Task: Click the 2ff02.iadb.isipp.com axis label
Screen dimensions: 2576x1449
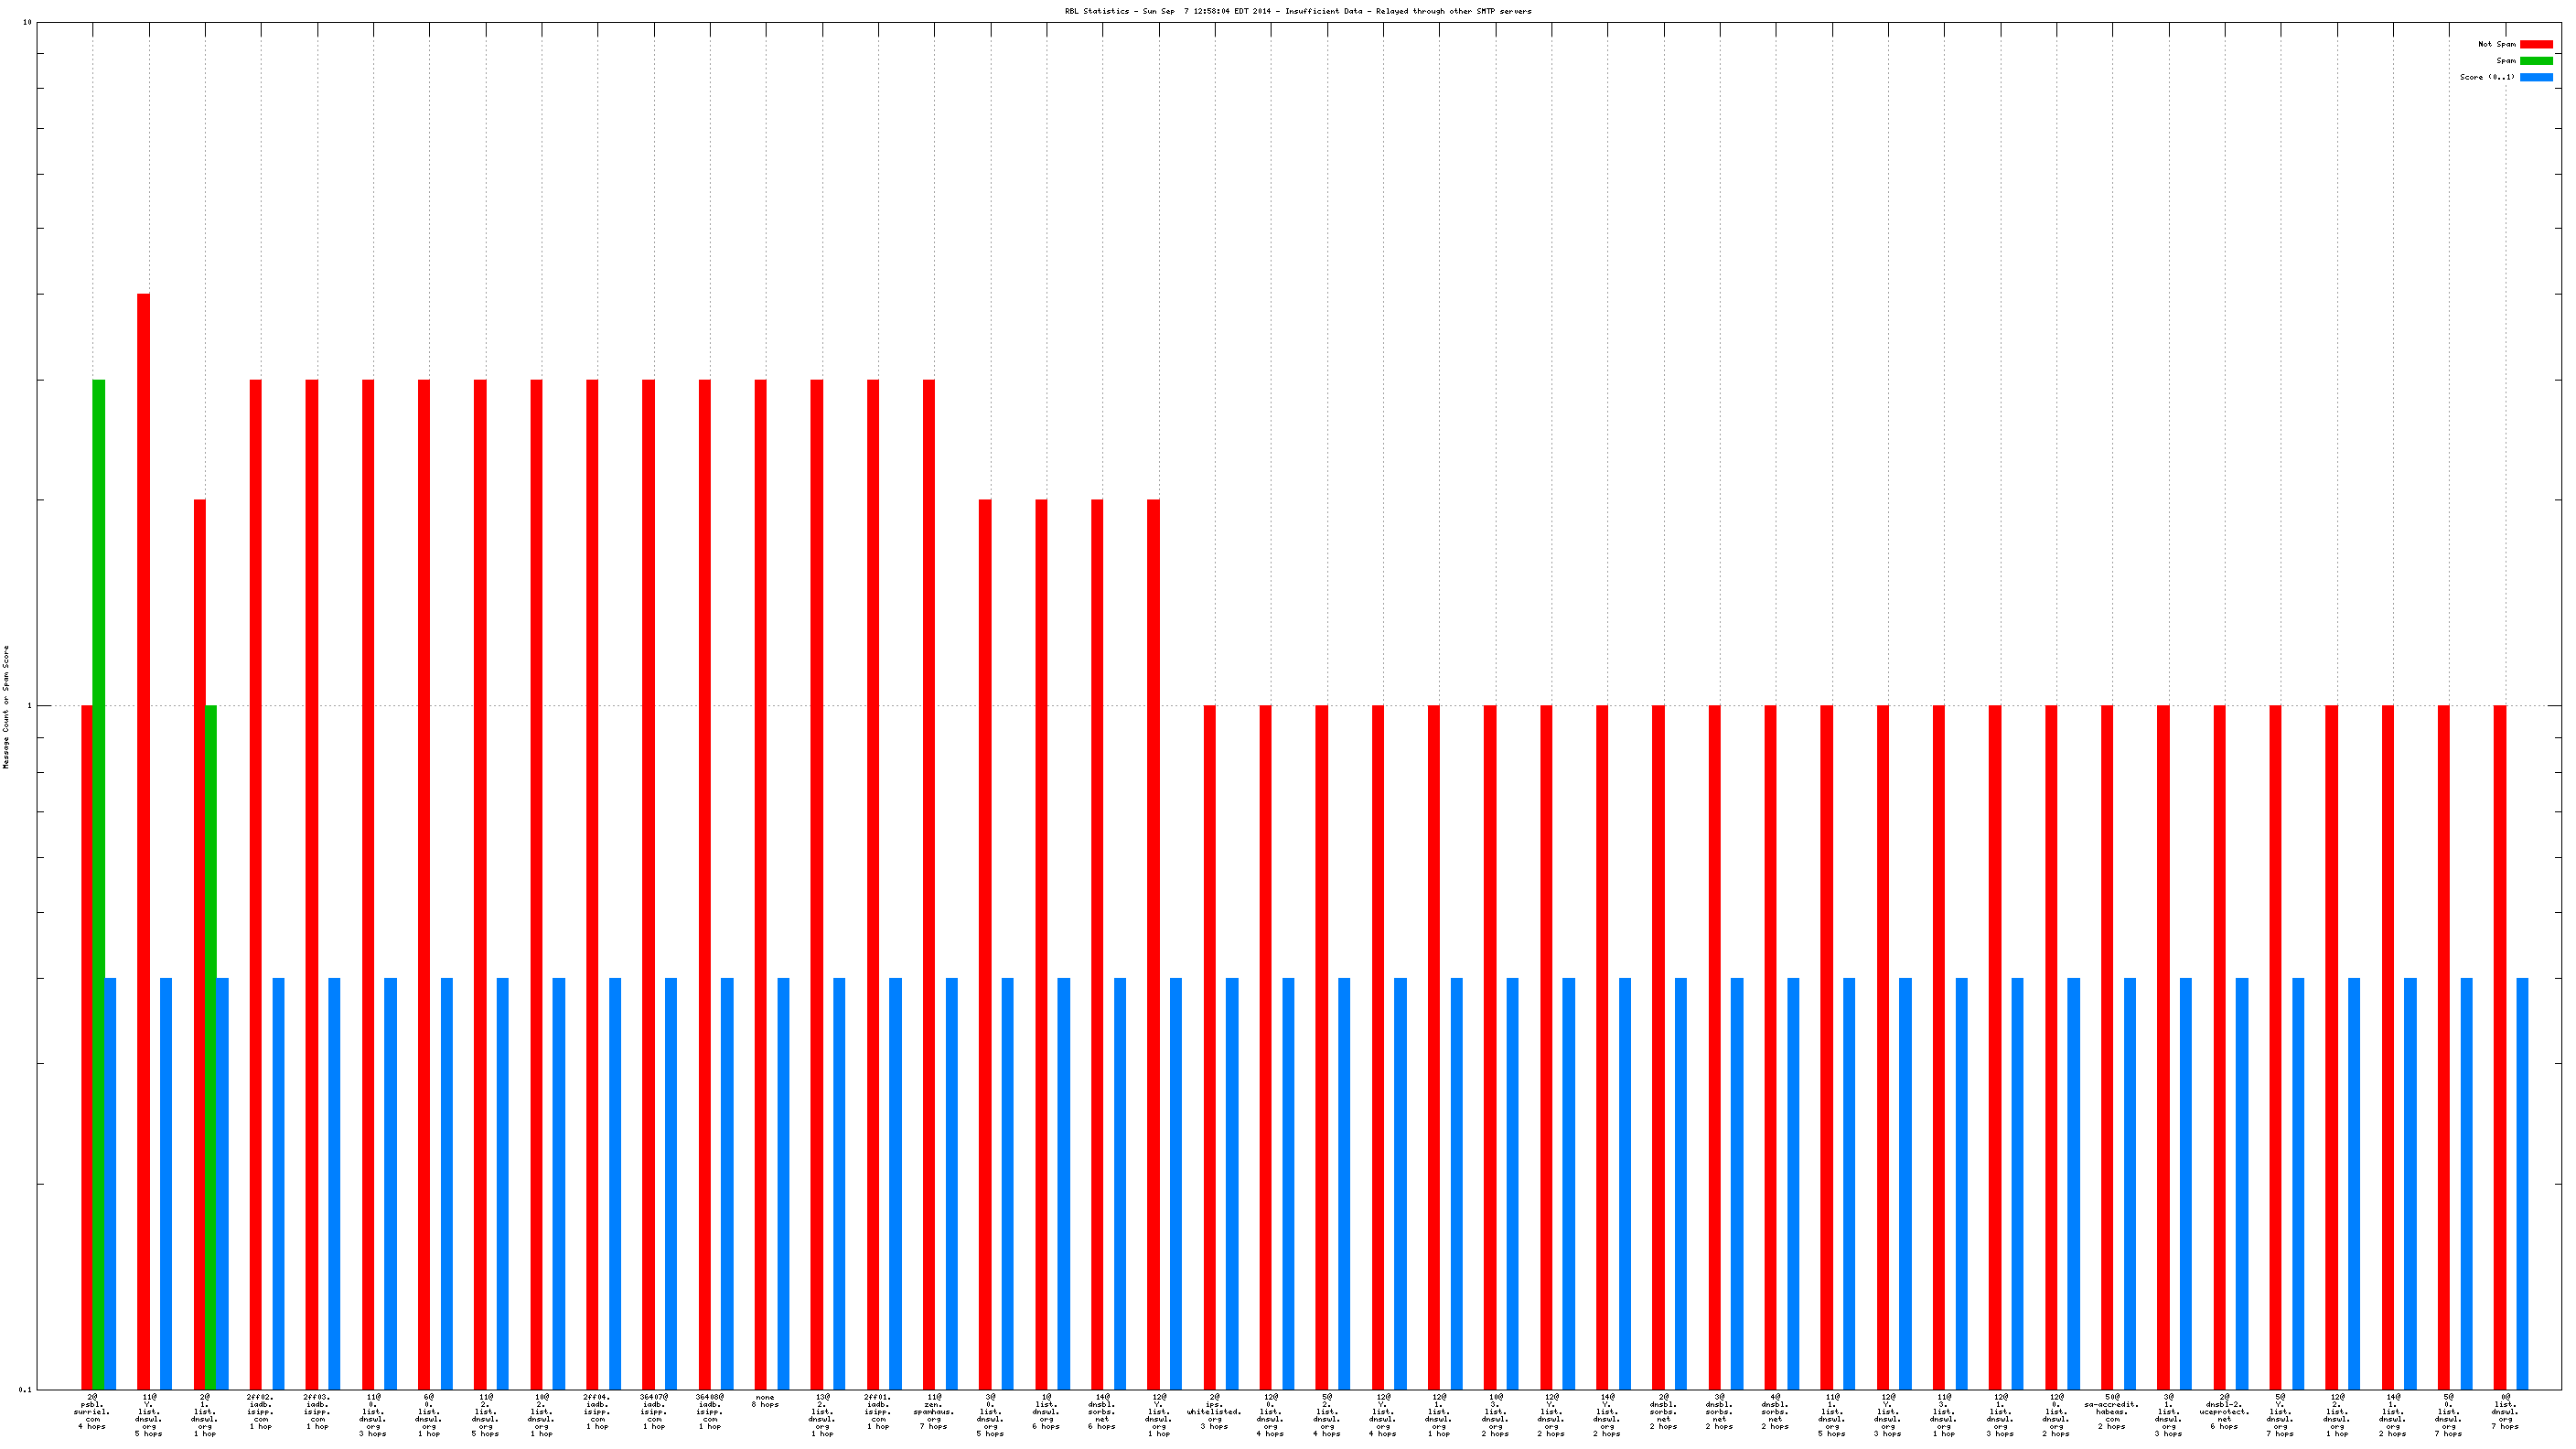Action: (261, 1411)
